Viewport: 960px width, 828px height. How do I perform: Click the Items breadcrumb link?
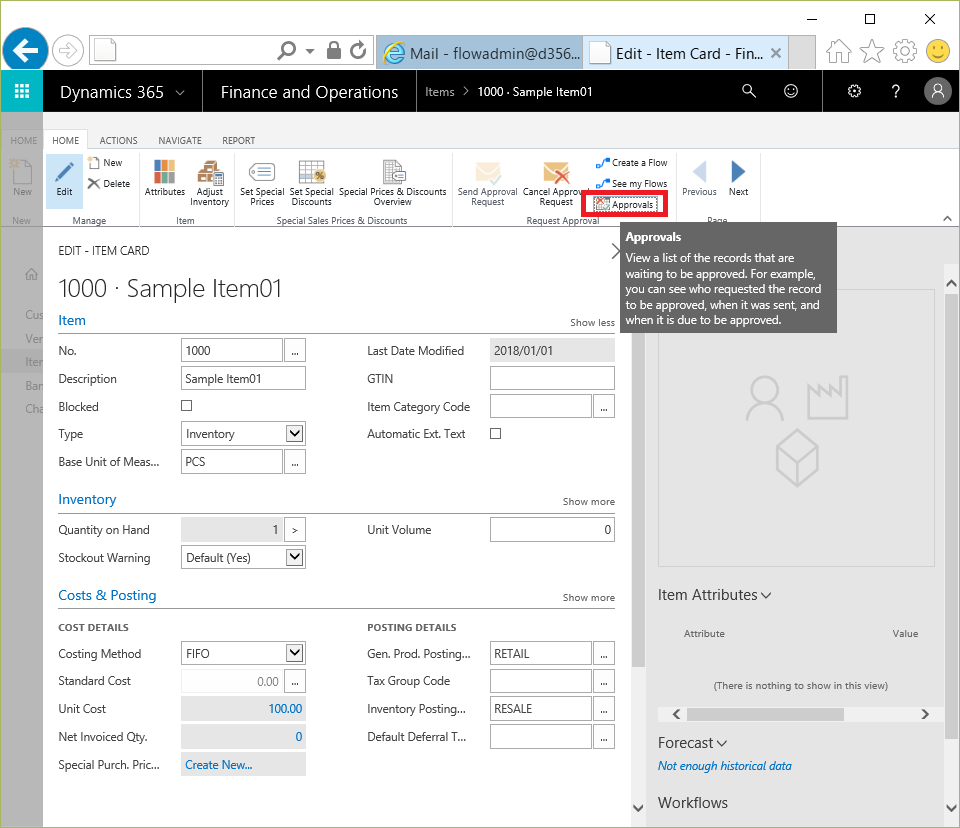pos(440,92)
